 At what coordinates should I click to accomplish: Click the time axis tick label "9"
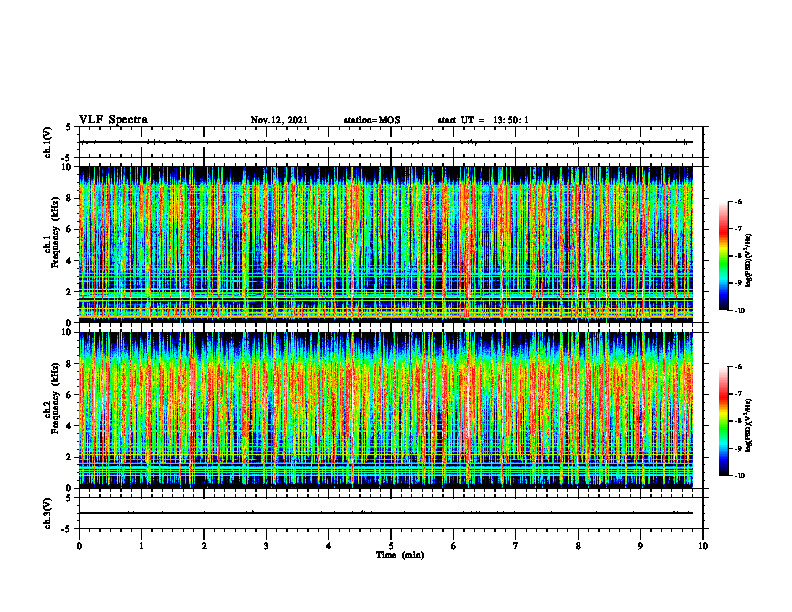(640, 546)
